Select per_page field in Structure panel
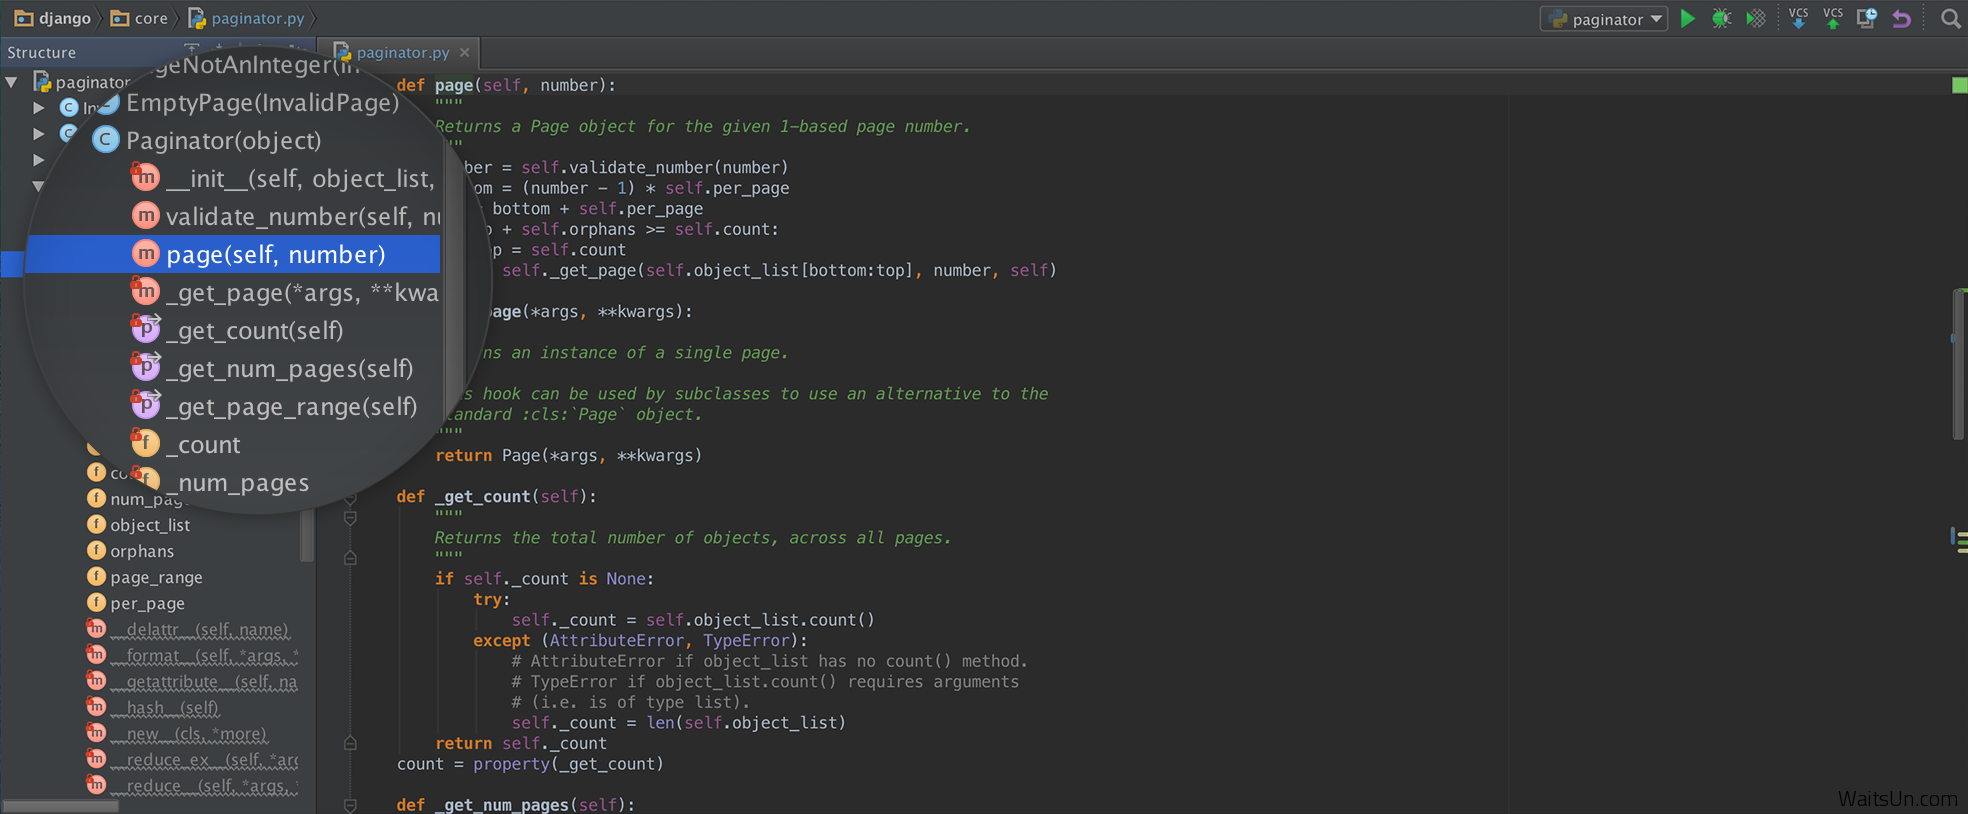Image resolution: width=1968 pixels, height=814 pixels. [147, 603]
